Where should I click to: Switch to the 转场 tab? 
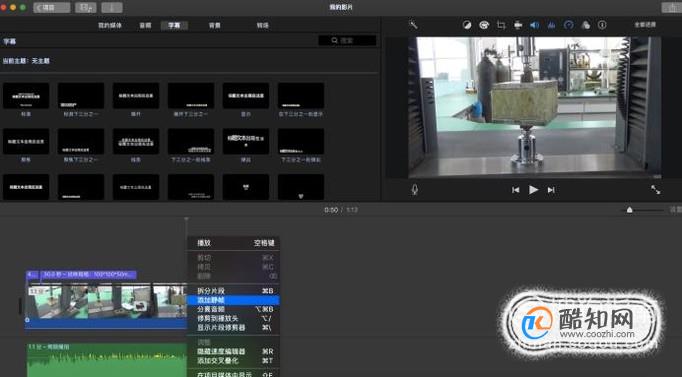[x=262, y=25]
